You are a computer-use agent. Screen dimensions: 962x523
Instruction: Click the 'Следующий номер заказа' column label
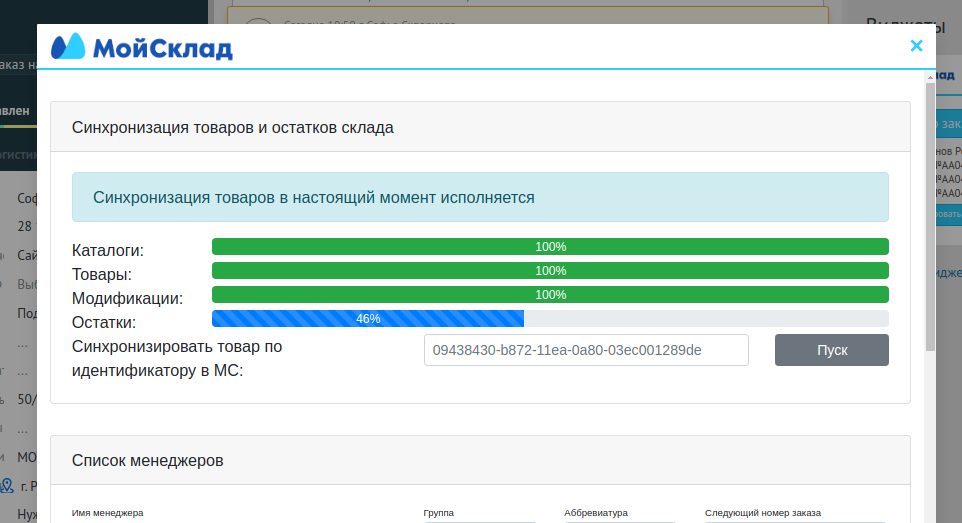[763, 513]
